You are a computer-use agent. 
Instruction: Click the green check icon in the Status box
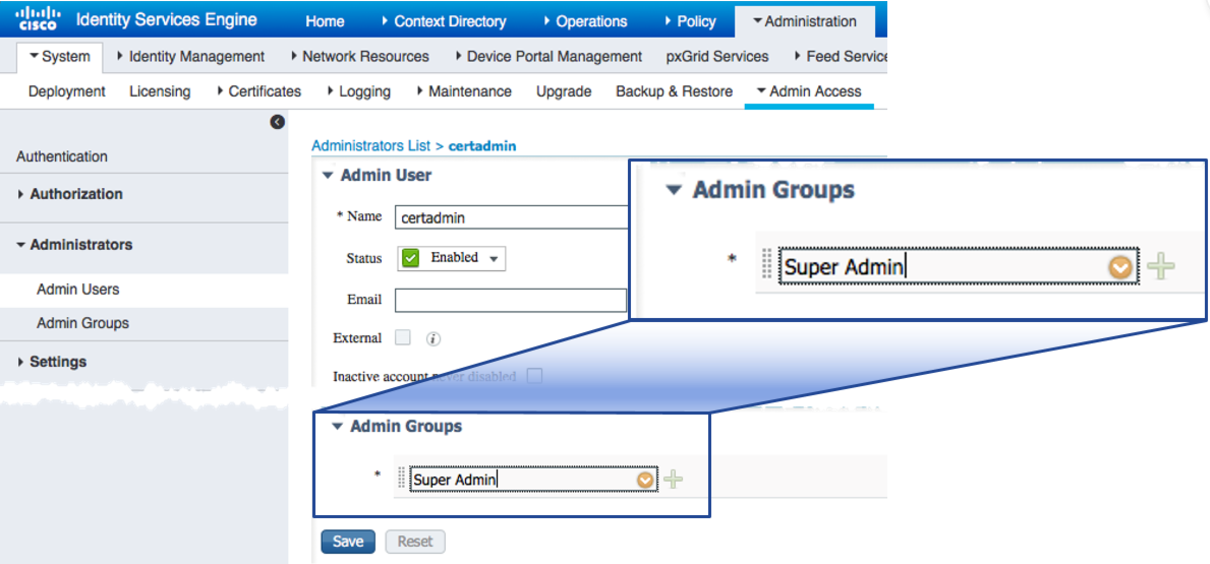410,258
